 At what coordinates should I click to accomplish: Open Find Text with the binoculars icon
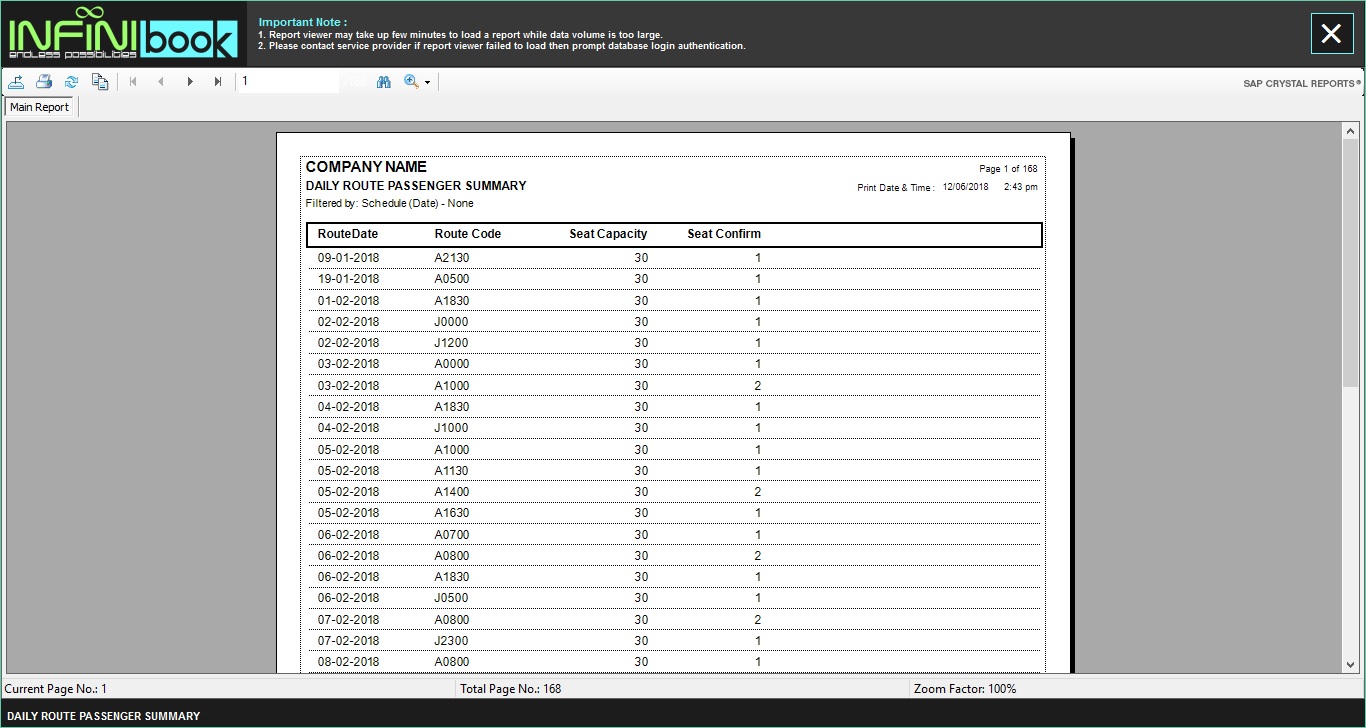pyautogui.click(x=383, y=82)
